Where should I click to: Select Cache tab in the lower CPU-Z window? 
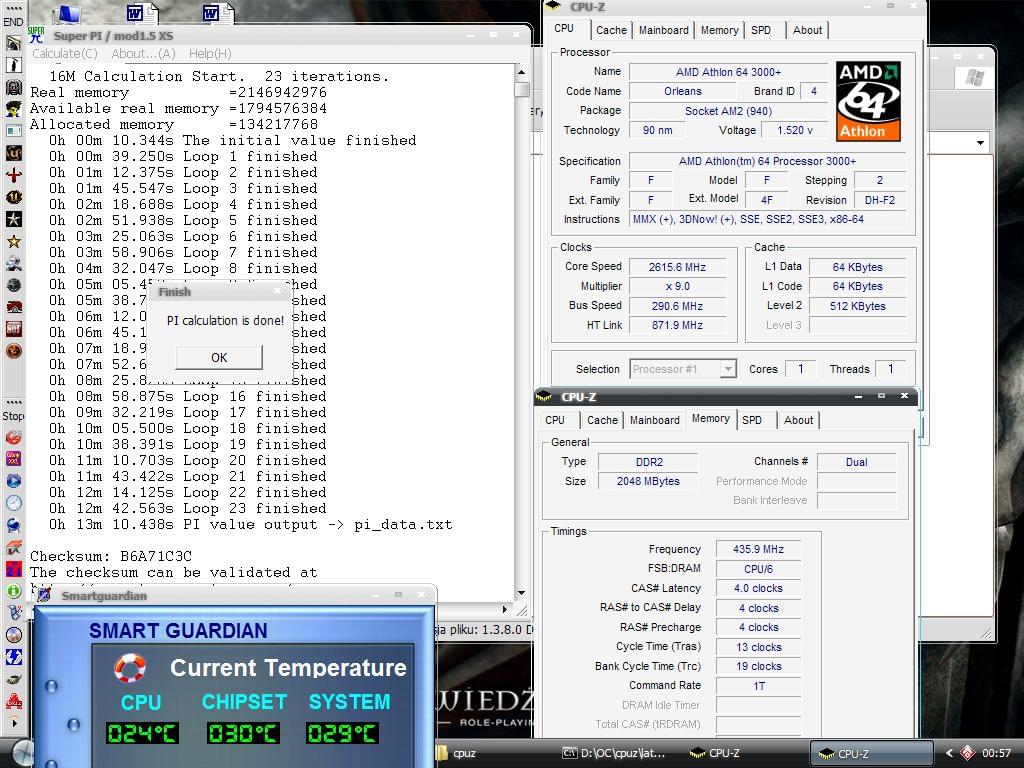[602, 420]
